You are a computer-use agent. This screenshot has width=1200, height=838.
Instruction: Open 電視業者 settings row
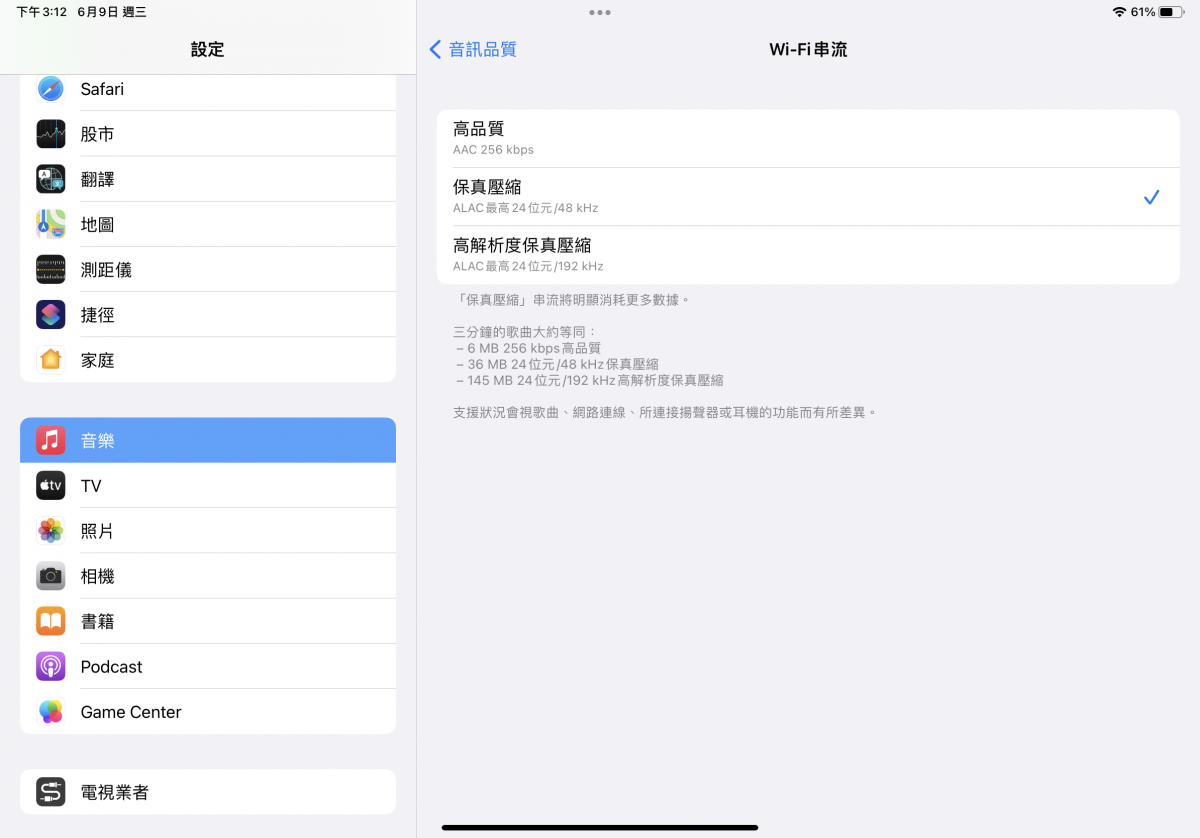(x=208, y=792)
